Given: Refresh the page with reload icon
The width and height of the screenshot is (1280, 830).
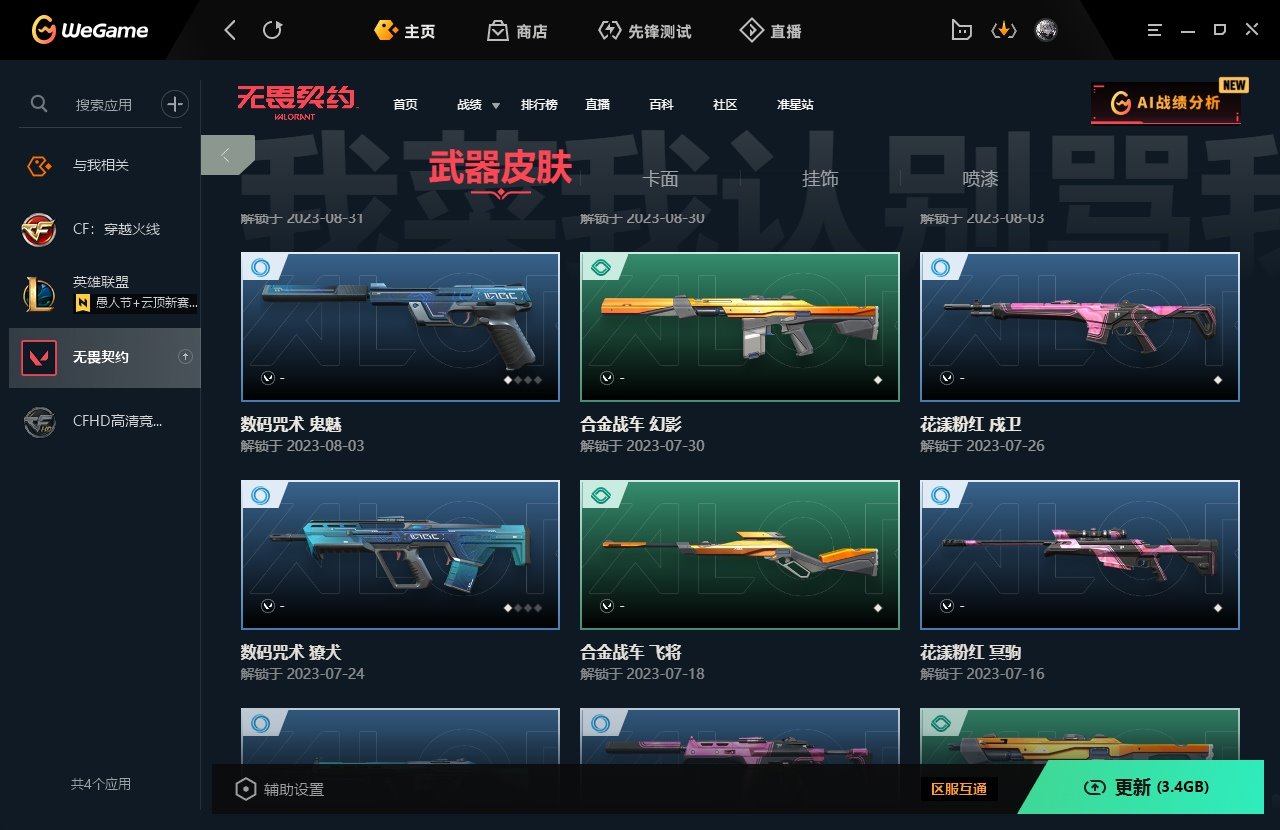Looking at the screenshot, I should (x=272, y=31).
